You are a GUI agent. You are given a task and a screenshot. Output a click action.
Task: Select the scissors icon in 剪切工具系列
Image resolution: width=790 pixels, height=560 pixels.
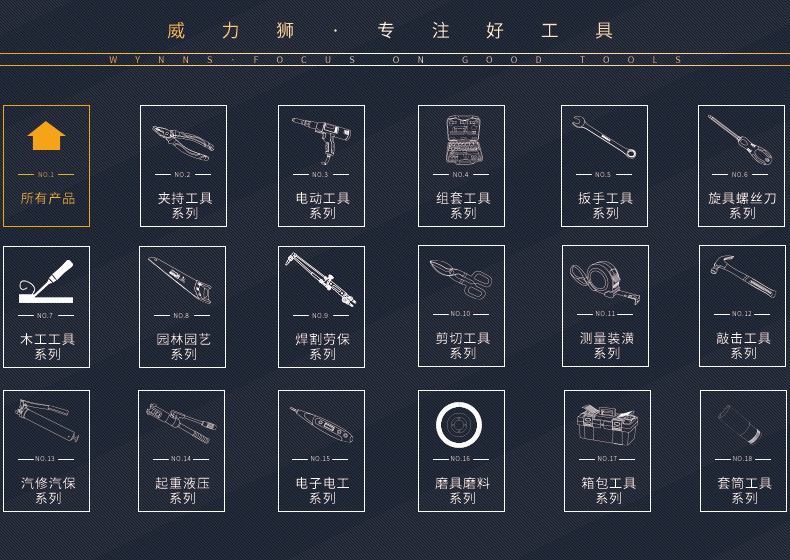[x=461, y=279]
